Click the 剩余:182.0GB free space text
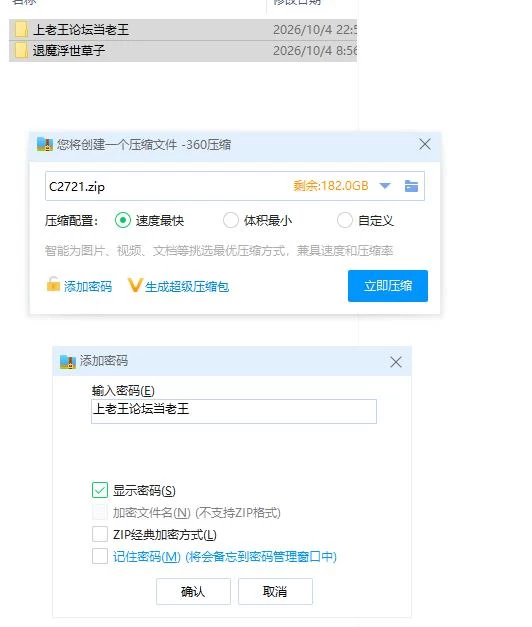 [330, 186]
